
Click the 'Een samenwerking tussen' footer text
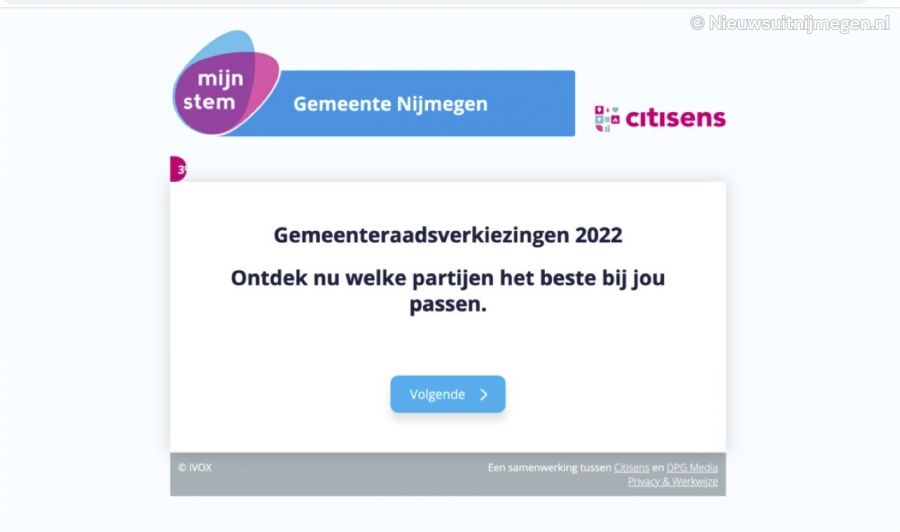(x=549, y=468)
